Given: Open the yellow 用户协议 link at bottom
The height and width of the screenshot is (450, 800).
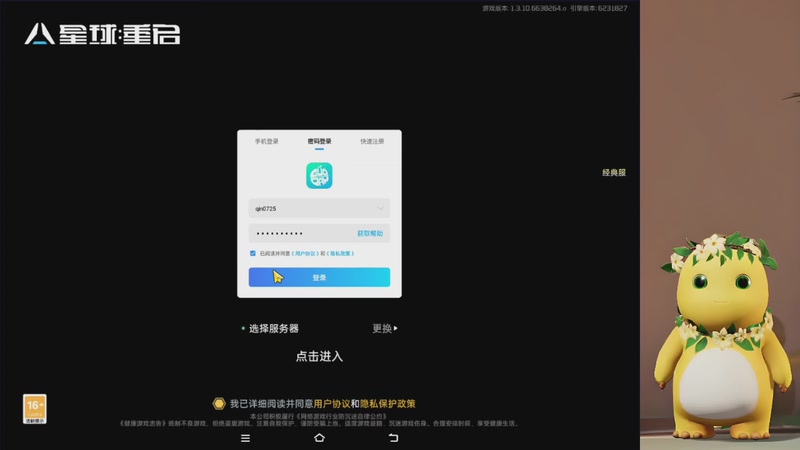Looking at the screenshot, I should 332,404.
